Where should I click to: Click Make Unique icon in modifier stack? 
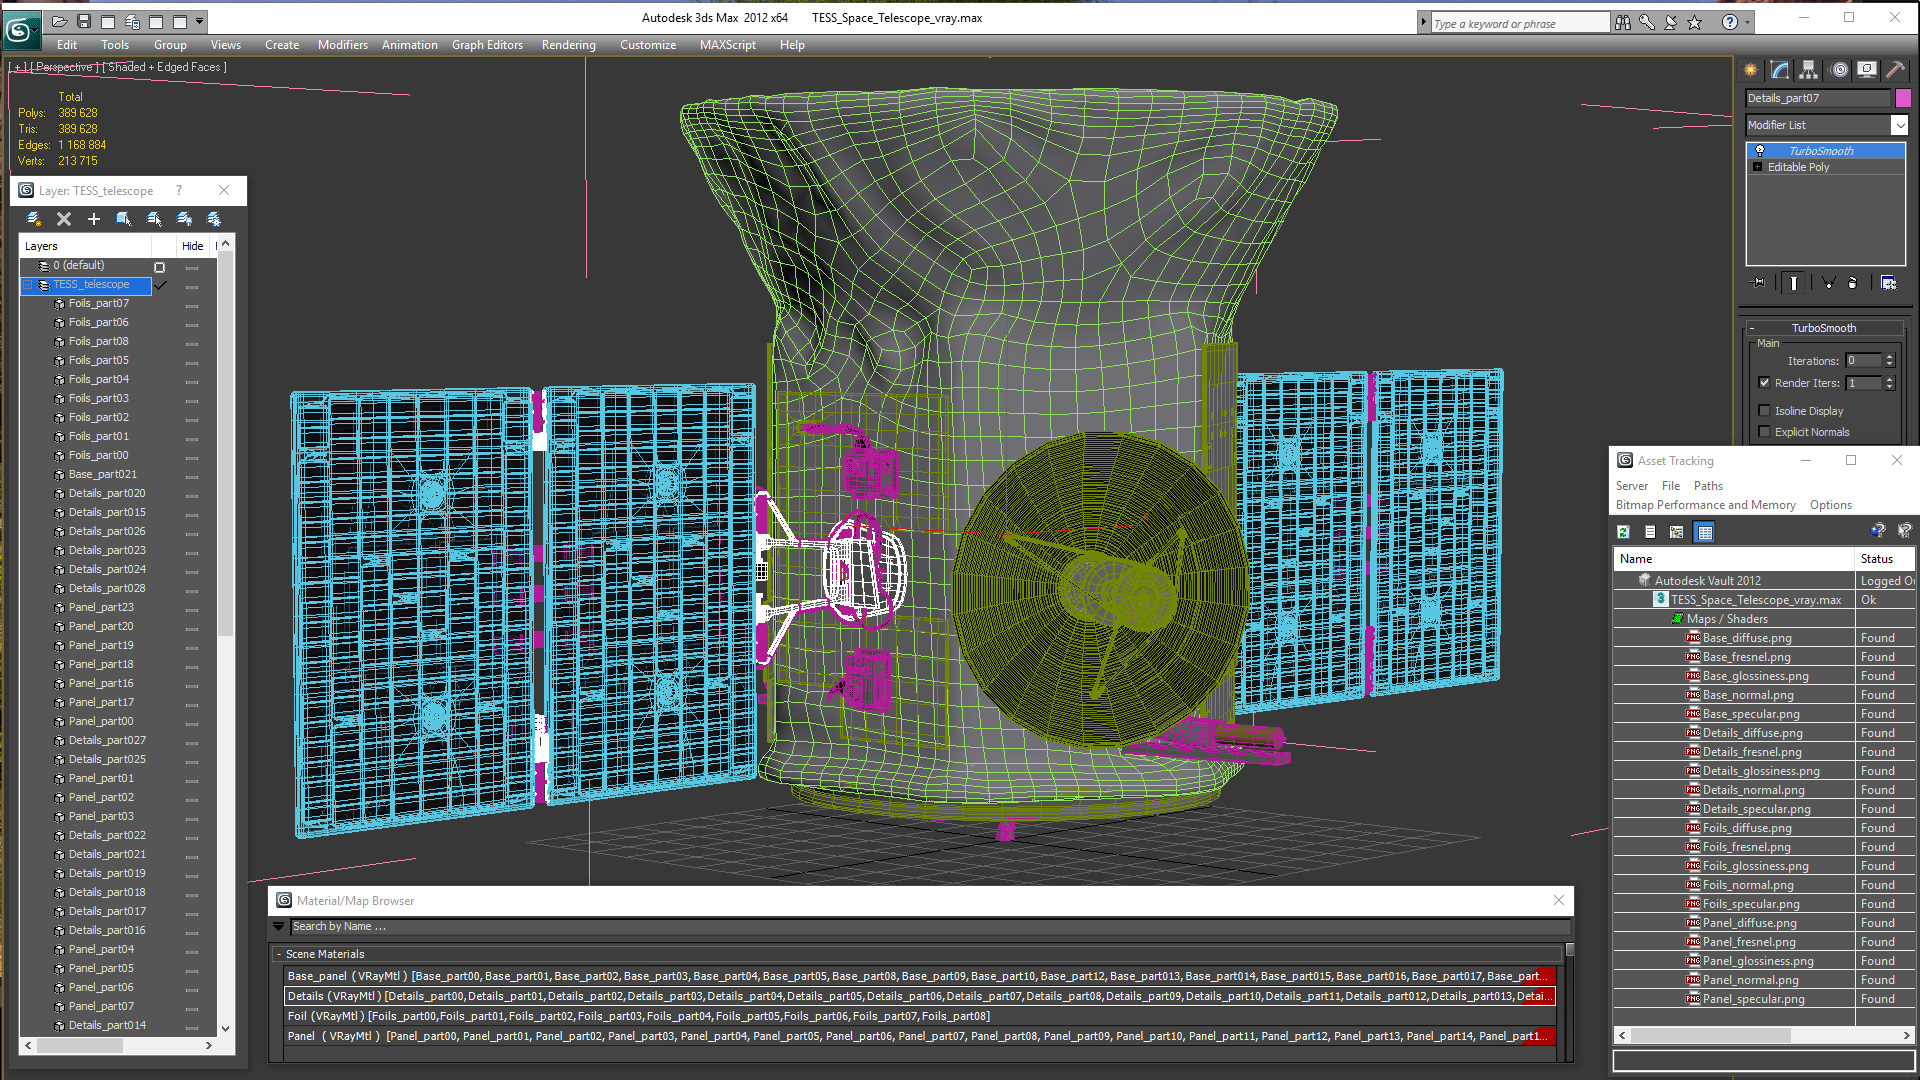point(1828,283)
